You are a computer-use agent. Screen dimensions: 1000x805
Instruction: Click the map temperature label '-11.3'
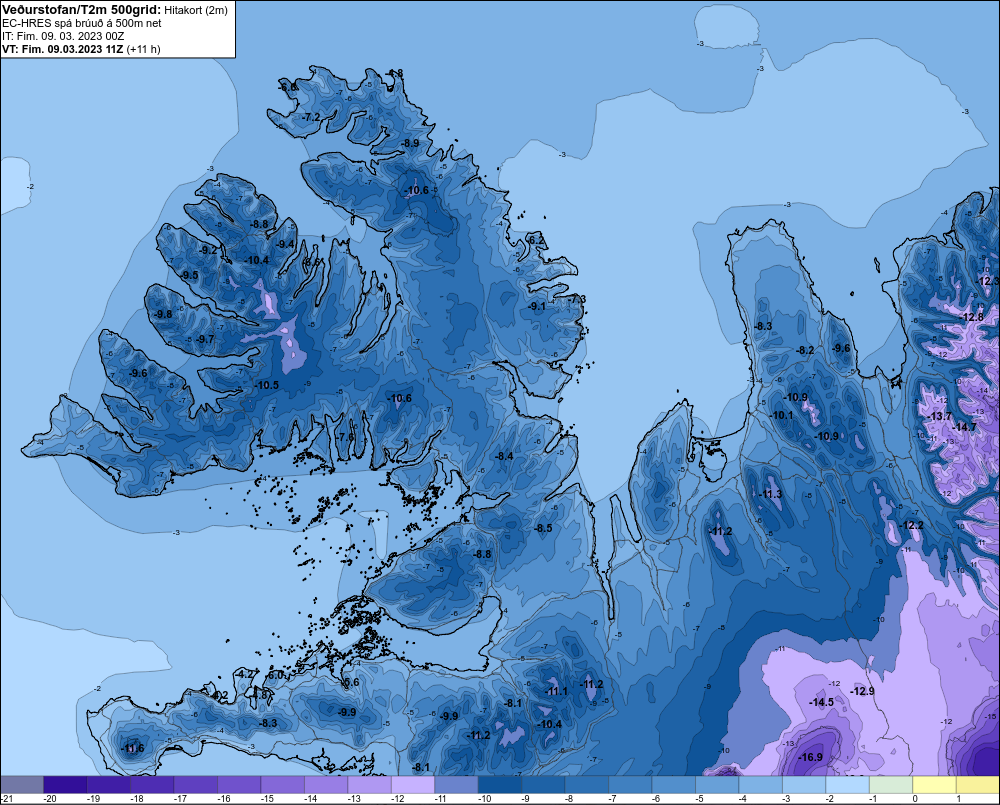click(770, 494)
